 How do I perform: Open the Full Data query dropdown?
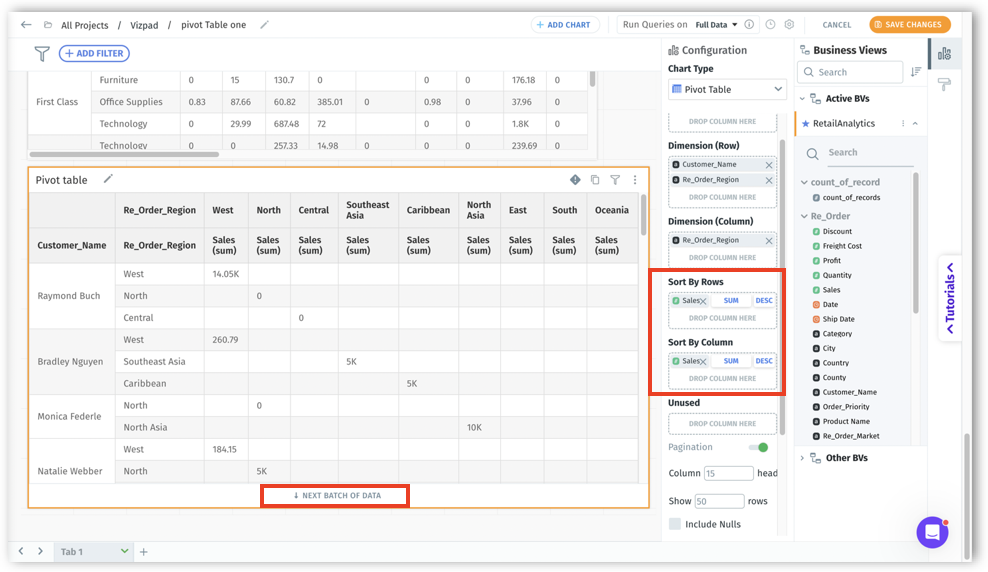coord(717,25)
